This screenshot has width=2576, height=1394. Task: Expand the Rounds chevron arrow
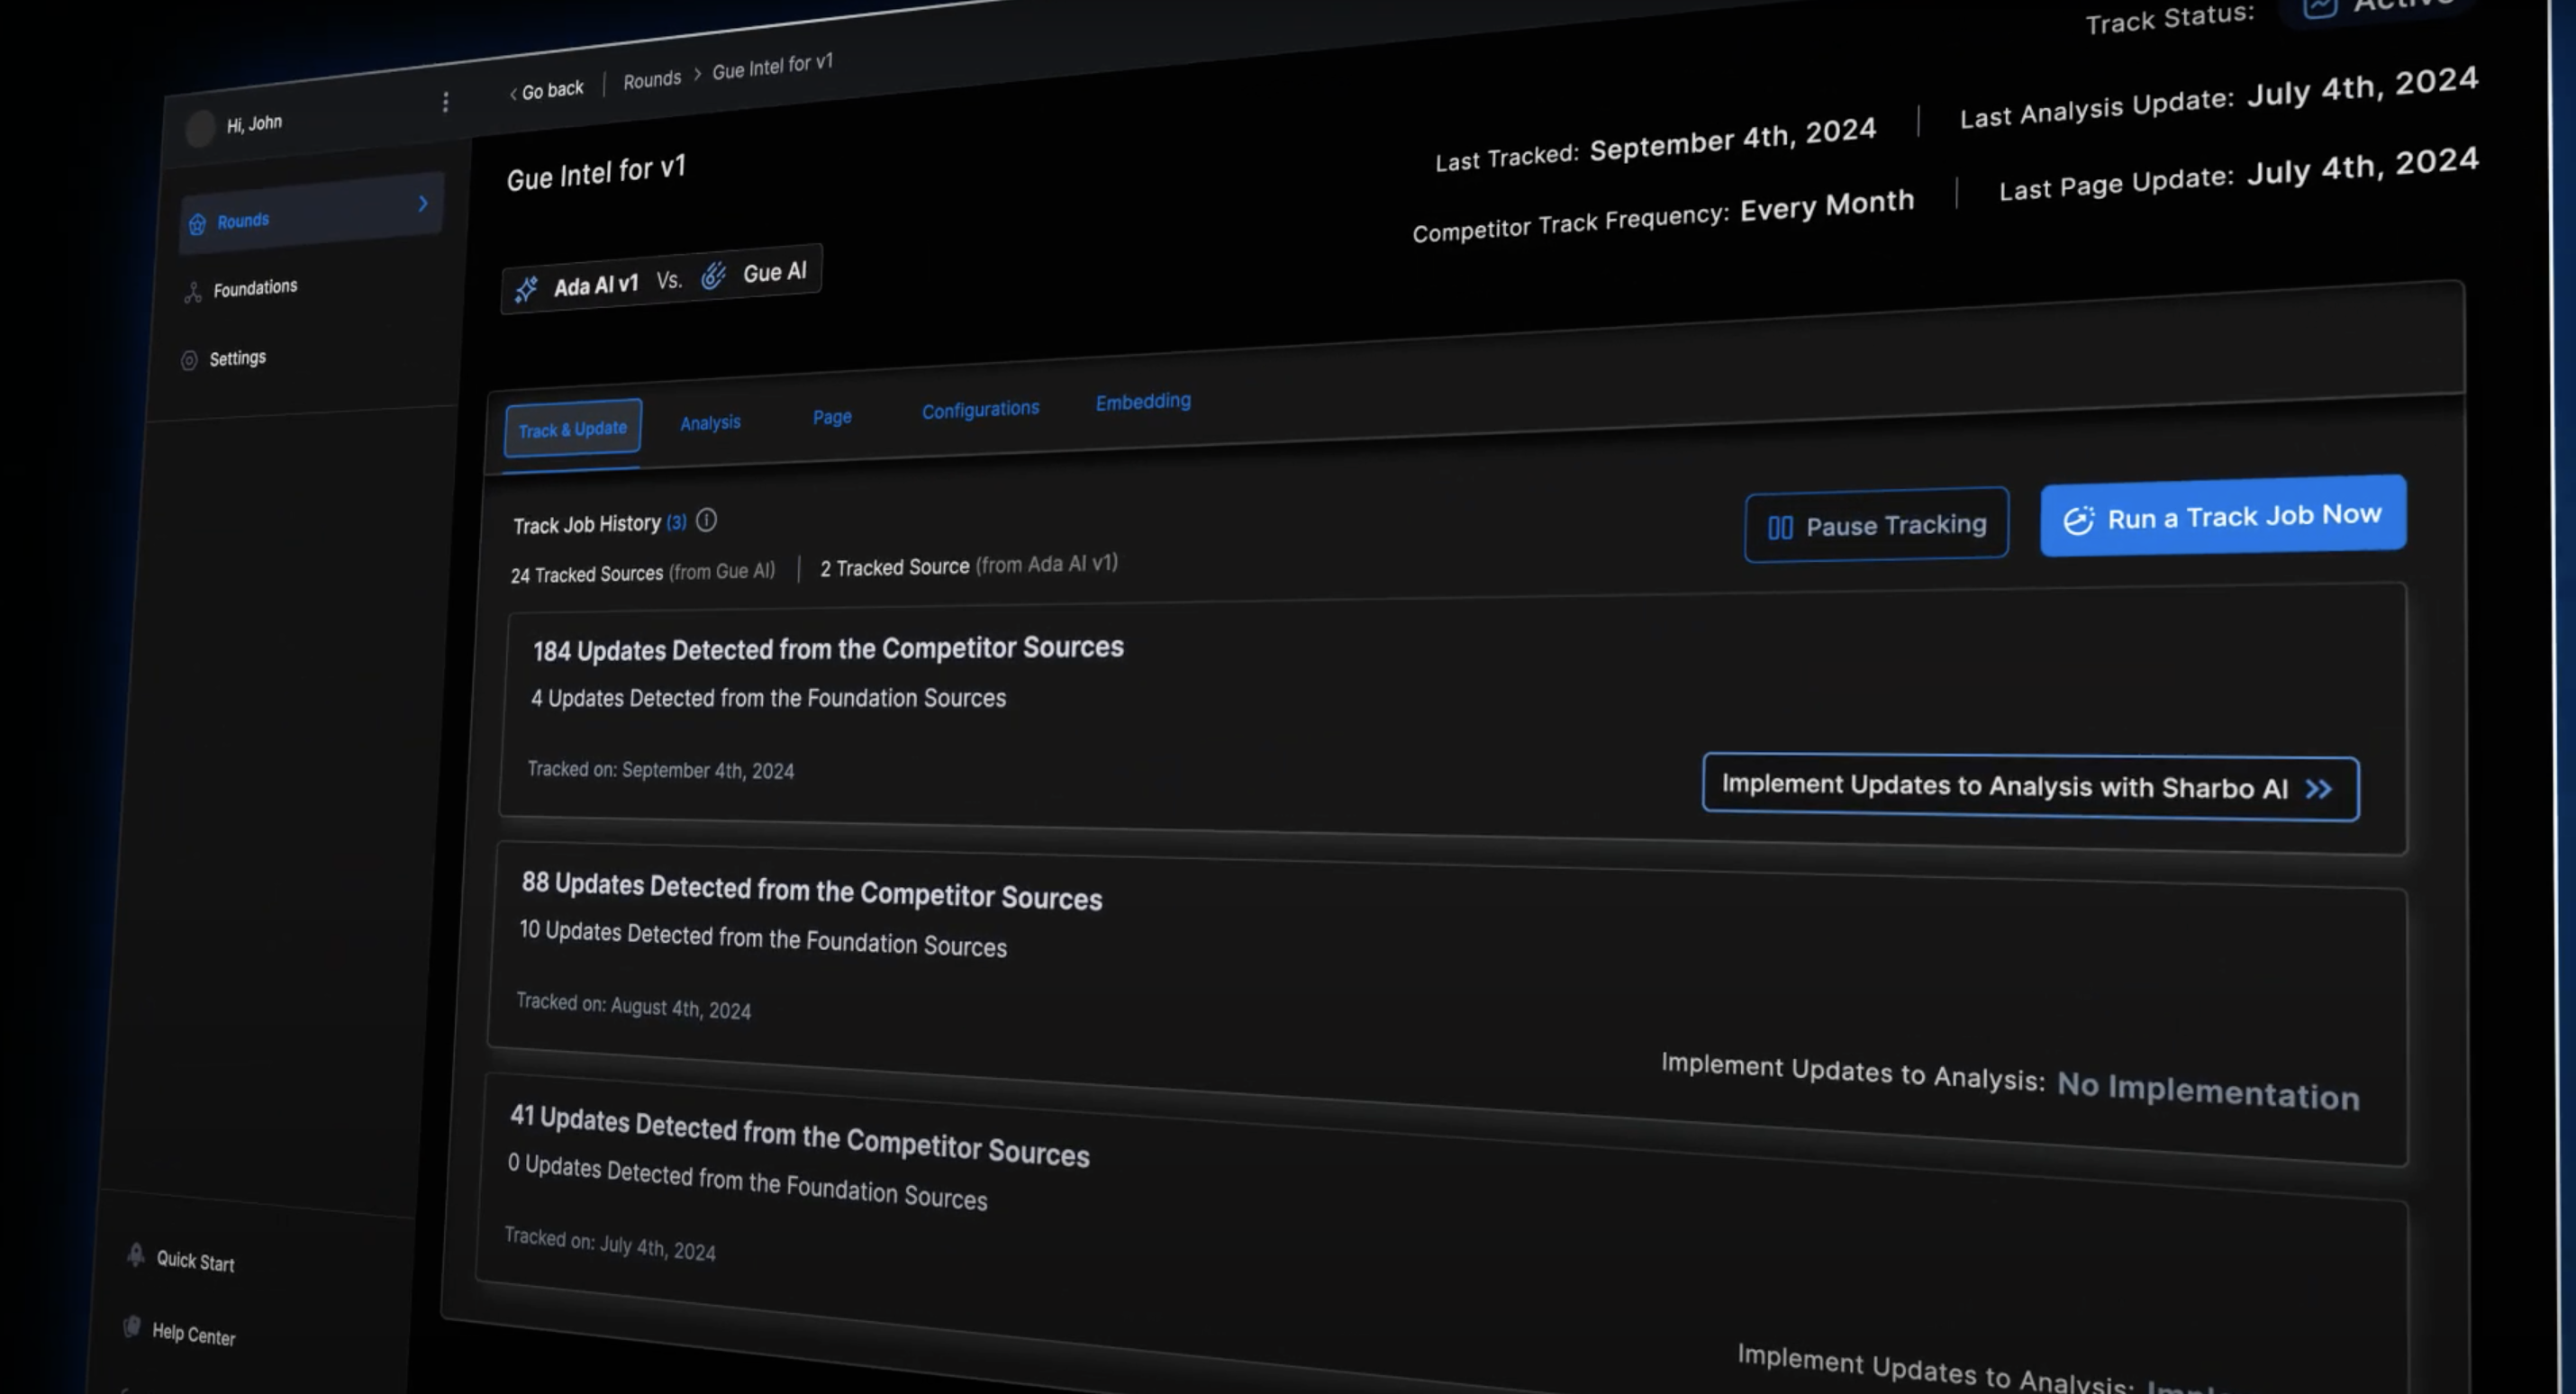tap(423, 204)
